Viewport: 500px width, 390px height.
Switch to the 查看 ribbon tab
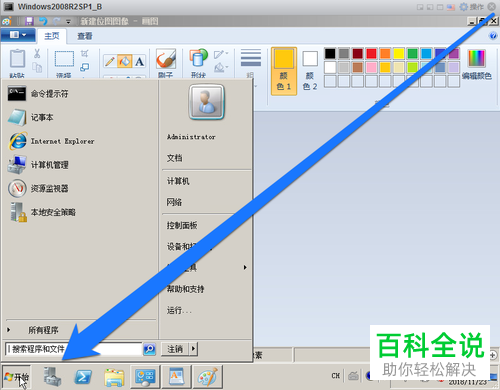point(85,36)
